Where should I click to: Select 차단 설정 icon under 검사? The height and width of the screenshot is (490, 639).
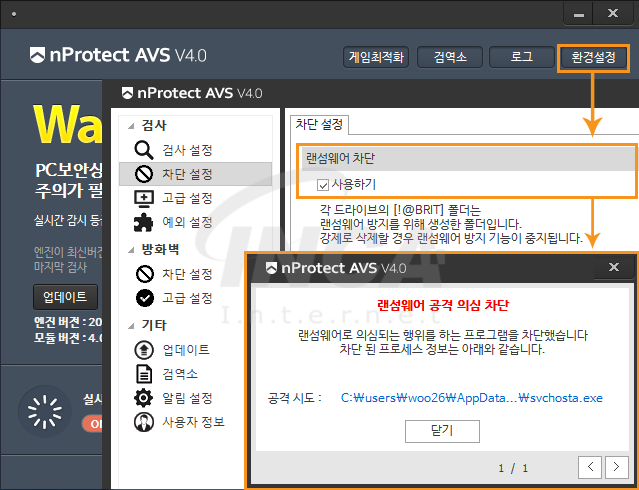(144, 174)
